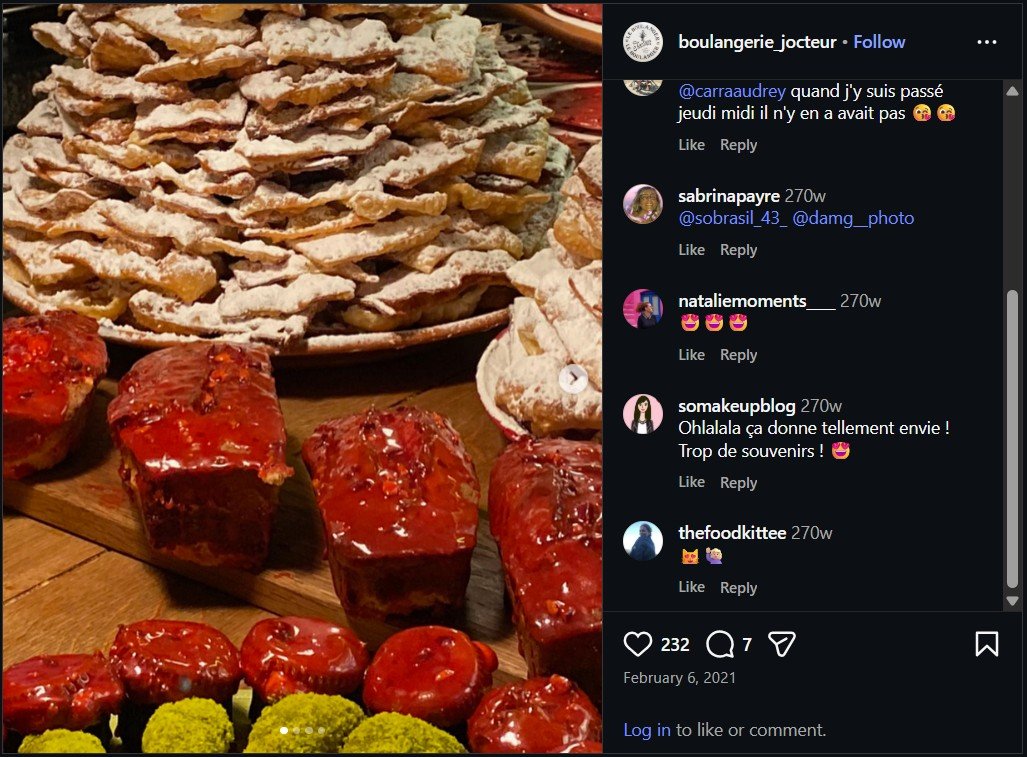Click nataliemoments___'s profile avatar

pyautogui.click(x=643, y=309)
